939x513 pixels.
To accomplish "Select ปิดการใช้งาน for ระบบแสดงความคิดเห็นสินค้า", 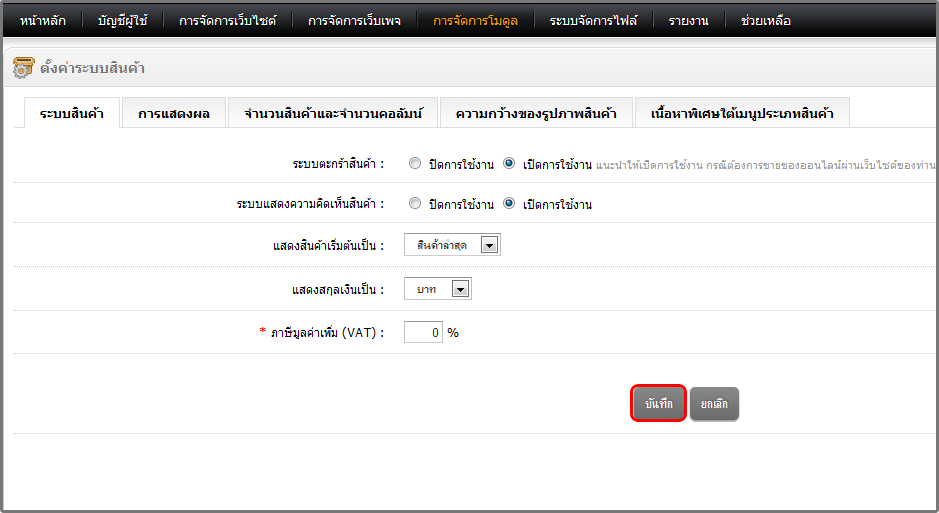I will (415, 204).
